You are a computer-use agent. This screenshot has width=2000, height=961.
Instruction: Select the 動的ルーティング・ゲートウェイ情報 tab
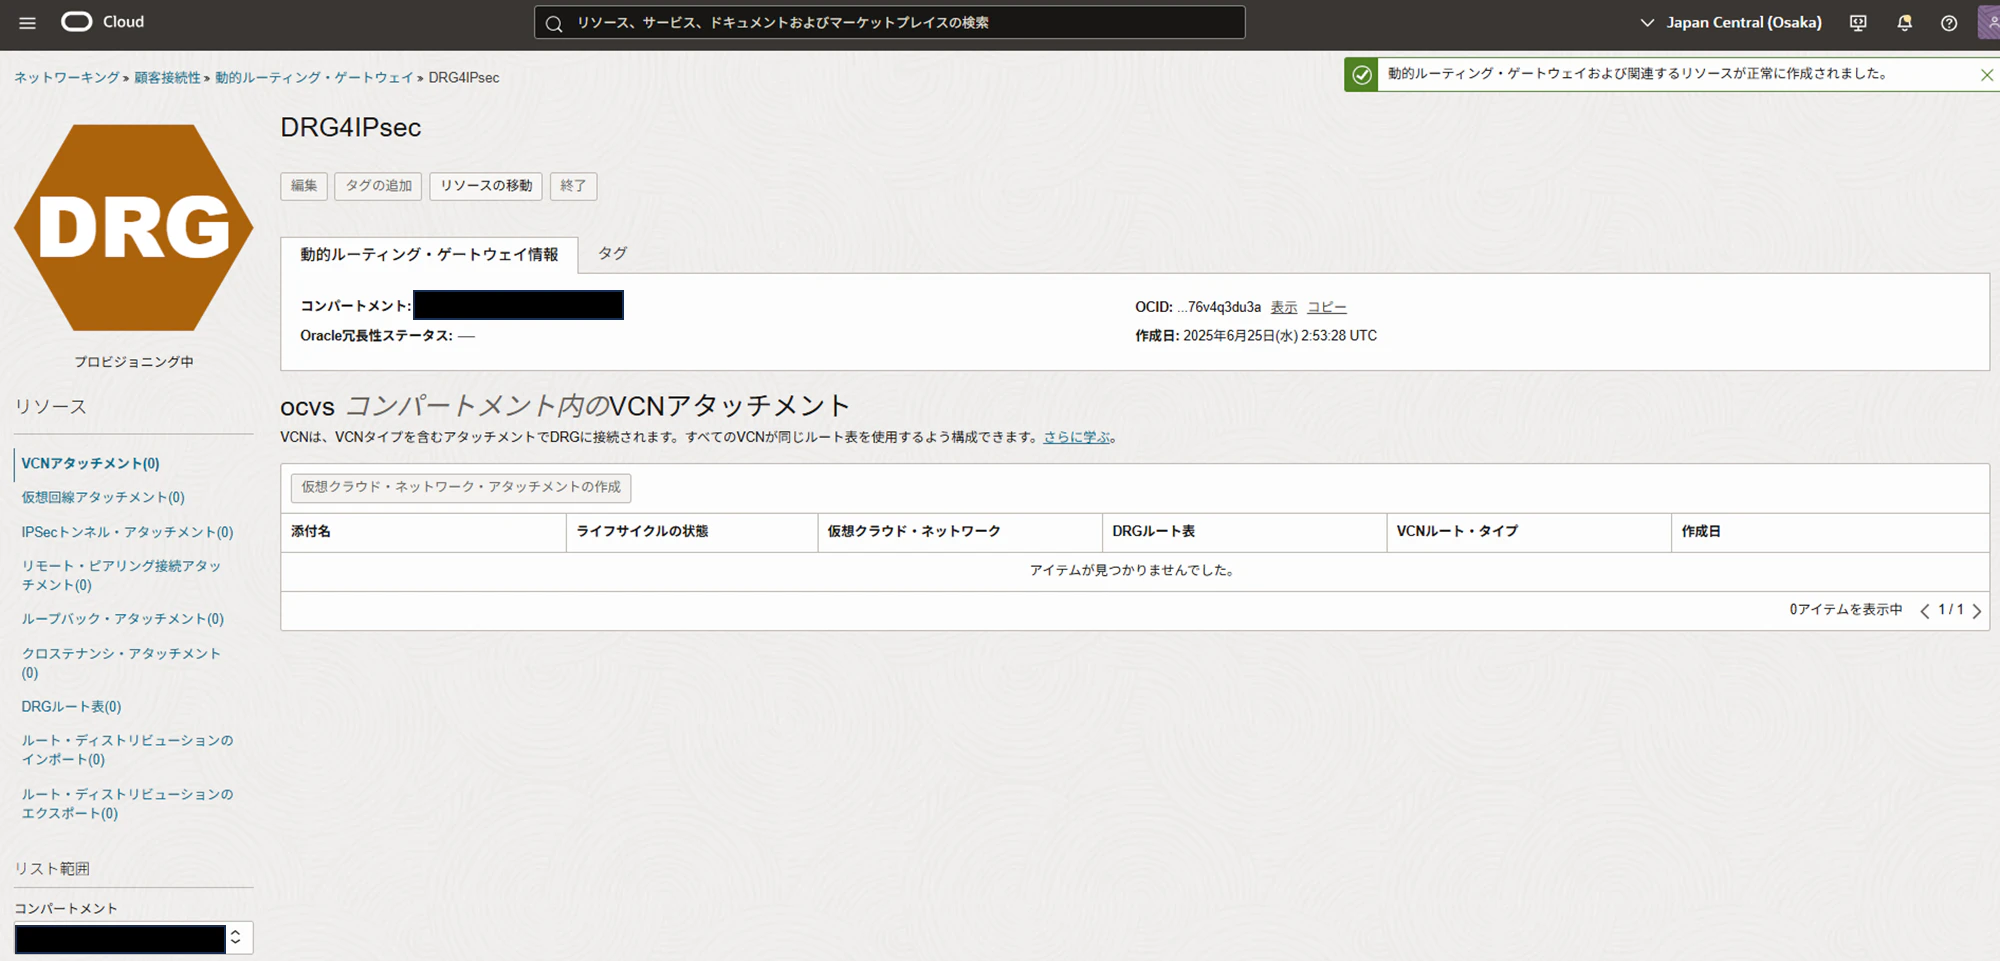click(429, 255)
